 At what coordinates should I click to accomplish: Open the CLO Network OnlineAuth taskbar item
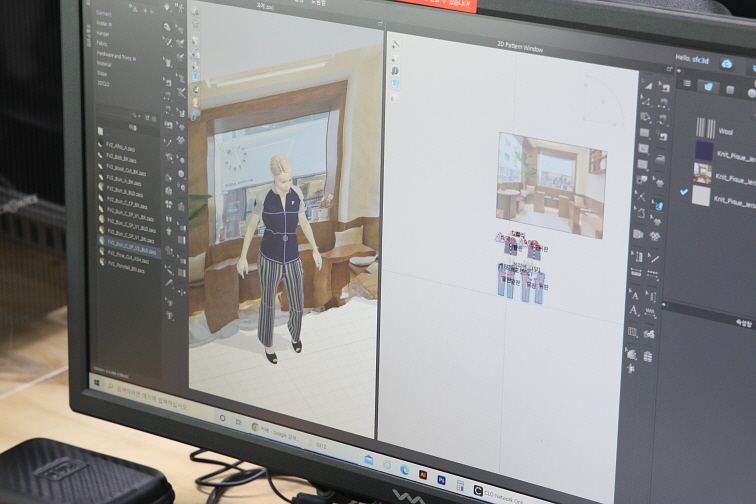click(x=498, y=494)
